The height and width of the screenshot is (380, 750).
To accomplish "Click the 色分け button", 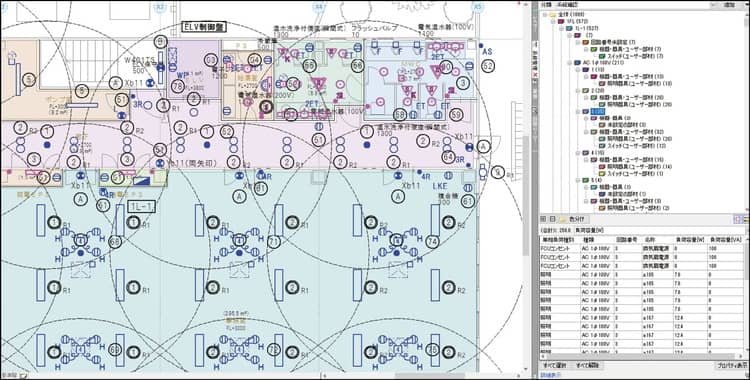I will point(575,219).
